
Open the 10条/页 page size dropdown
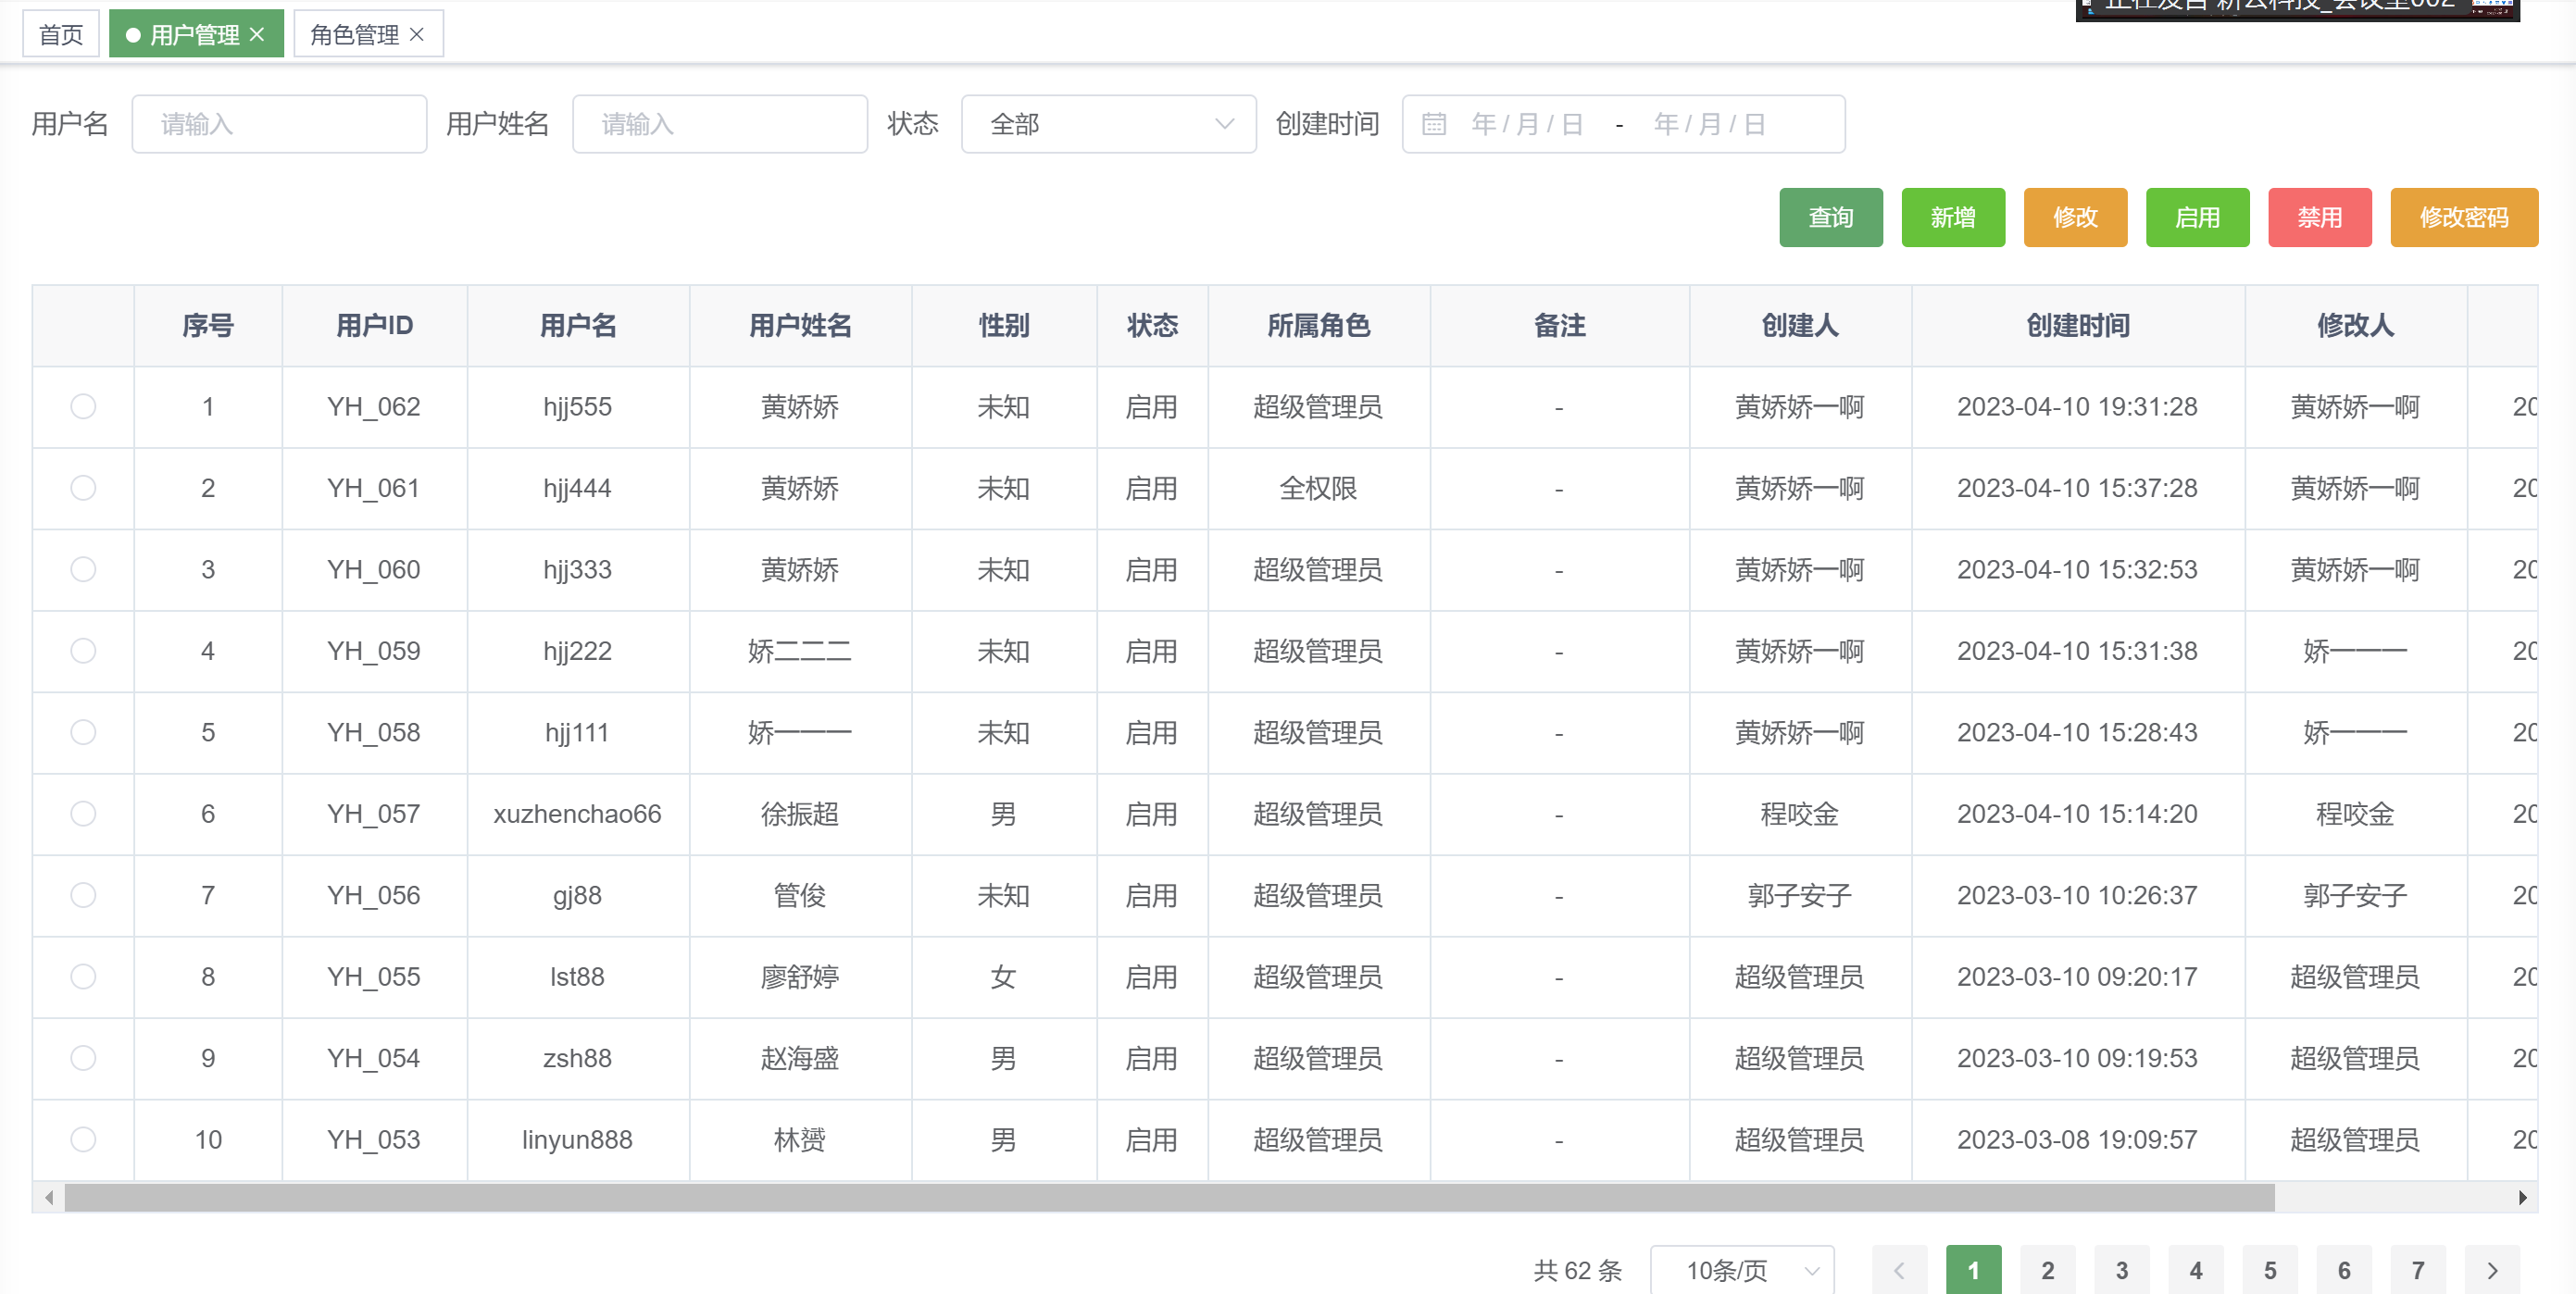point(1742,1270)
